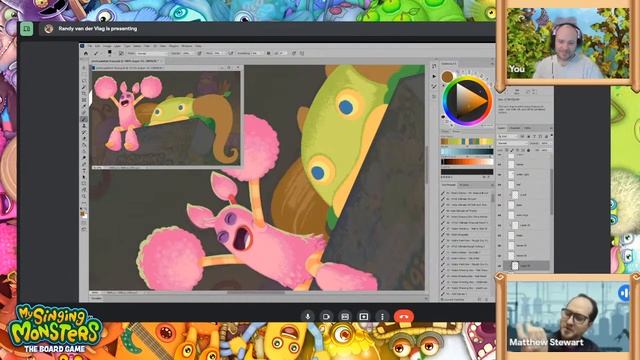Image resolution: width=640 pixels, height=360 pixels.
Task: Toggle pressure for opacity in the options bar
Action: (x=199, y=53)
